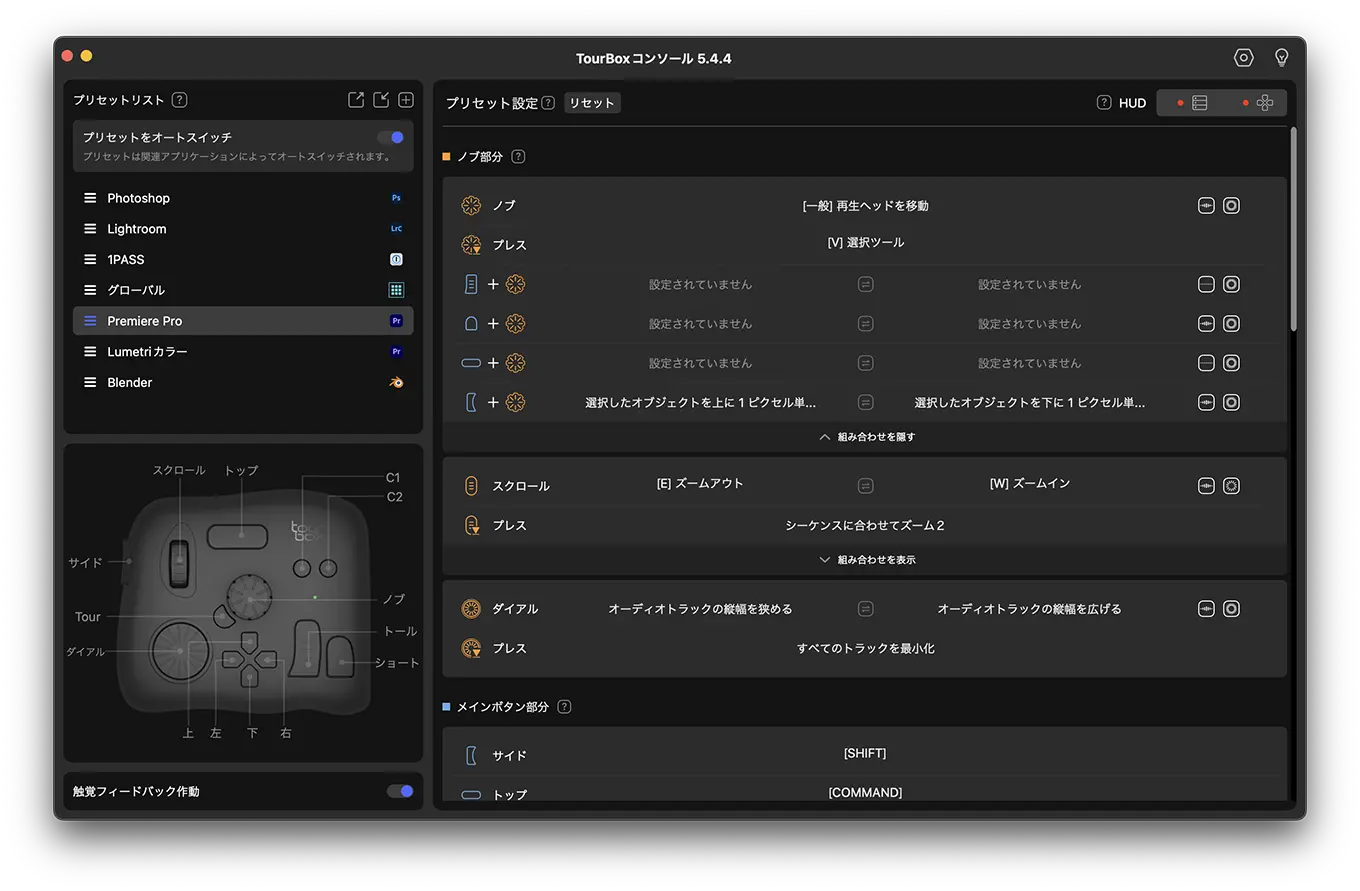This screenshot has height=891, width=1360.
Task: Edit scroll assignment [W] ズームイン
Action: [1030, 484]
